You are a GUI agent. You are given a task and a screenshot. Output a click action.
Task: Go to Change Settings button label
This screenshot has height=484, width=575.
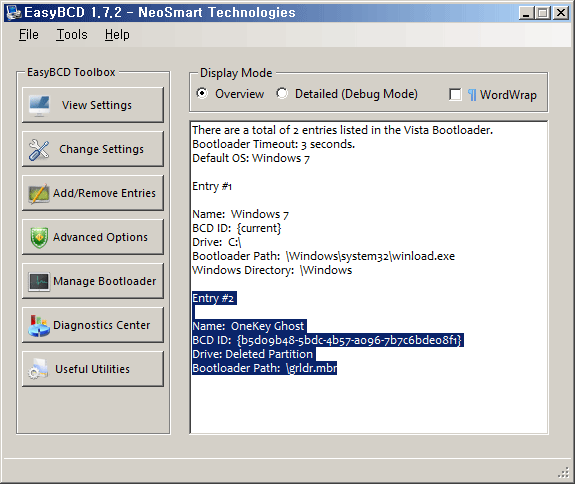[x=102, y=149]
